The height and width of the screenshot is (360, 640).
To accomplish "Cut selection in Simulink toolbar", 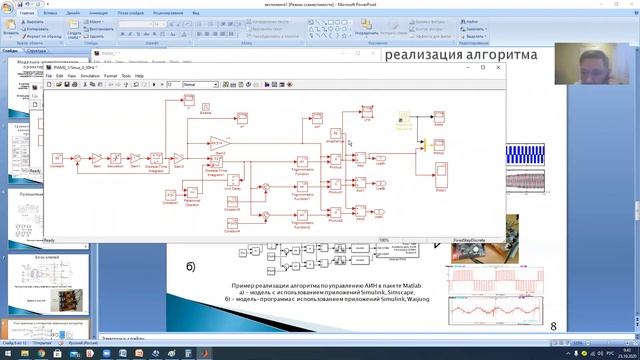I will click(x=85, y=84).
